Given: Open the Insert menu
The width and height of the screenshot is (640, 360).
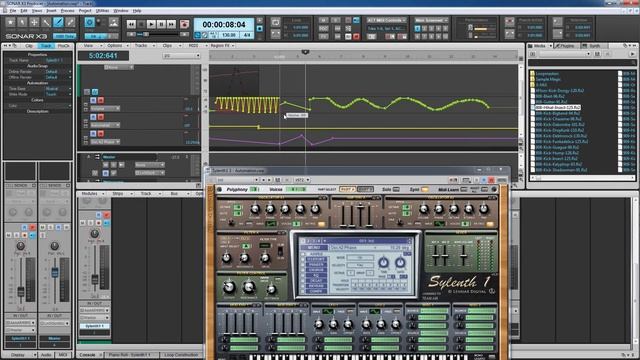Looking at the screenshot, I should pos(51,11).
